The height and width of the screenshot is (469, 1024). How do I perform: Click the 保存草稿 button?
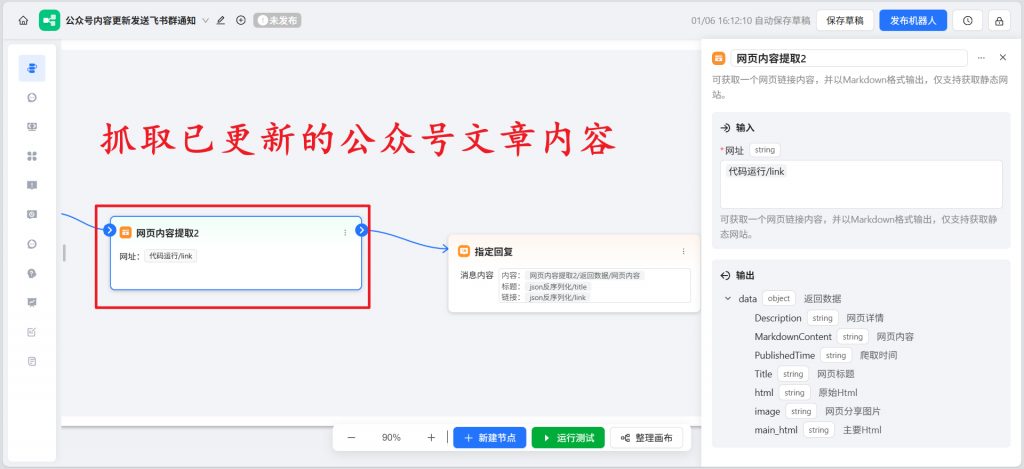pyautogui.click(x=844, y=20)
